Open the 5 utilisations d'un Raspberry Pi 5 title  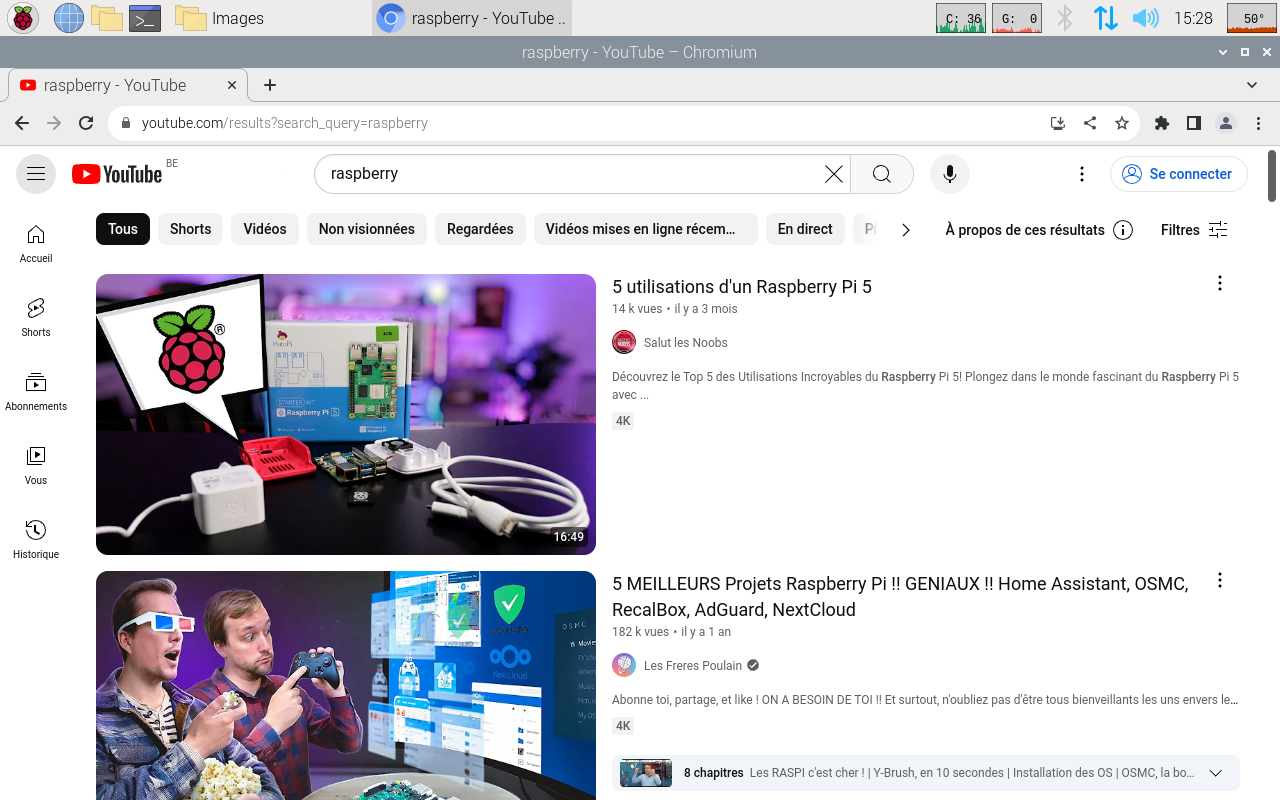[742, 287]
